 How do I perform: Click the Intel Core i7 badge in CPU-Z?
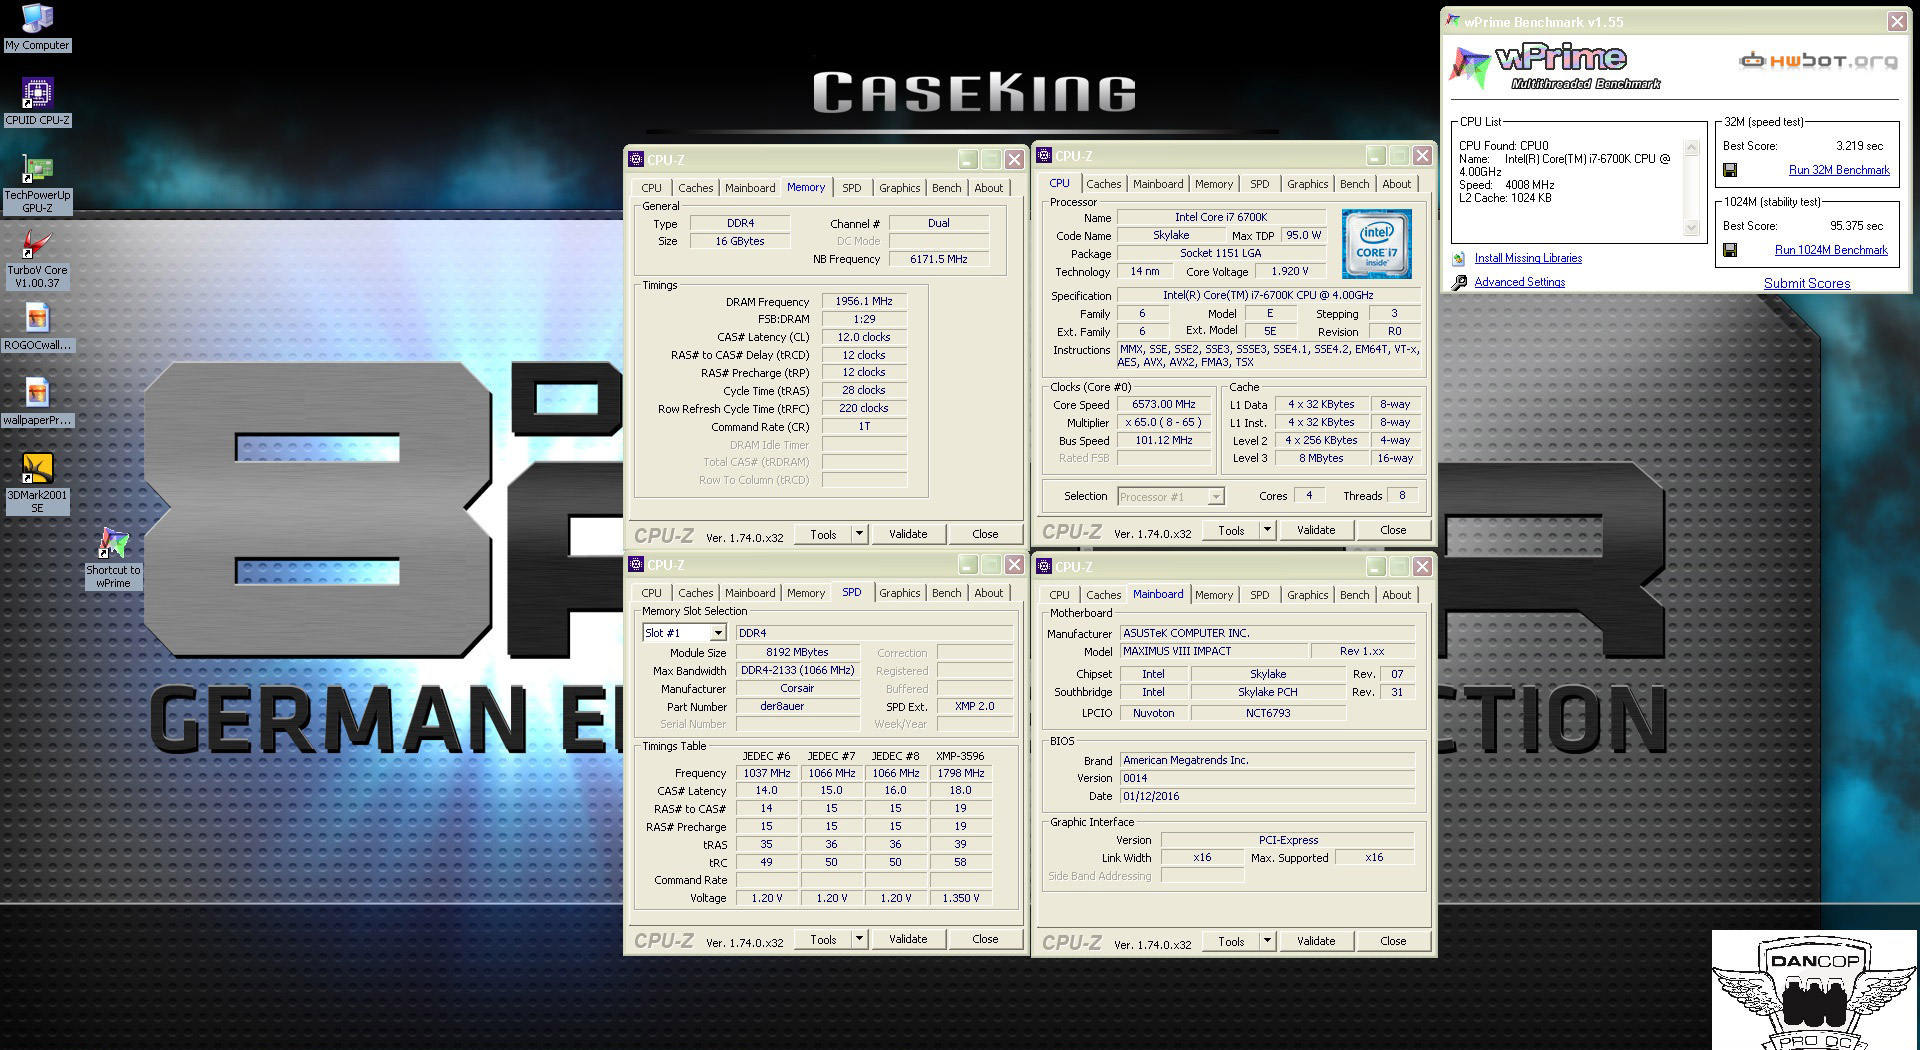(x=1376, y=245)
